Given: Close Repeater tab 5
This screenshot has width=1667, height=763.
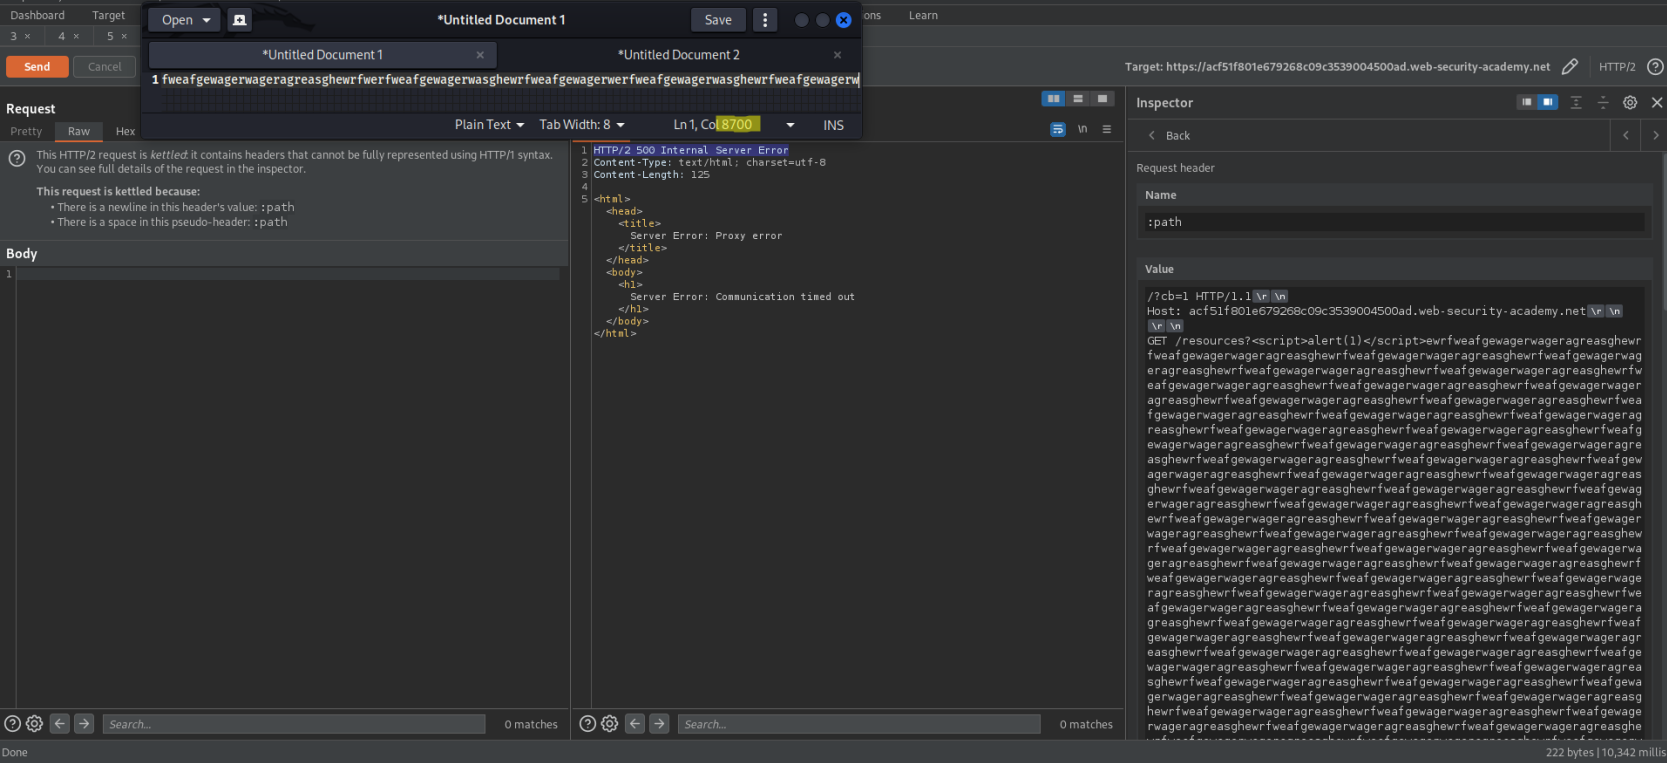Looking at the screenshot, I should (x=124, y=36).
